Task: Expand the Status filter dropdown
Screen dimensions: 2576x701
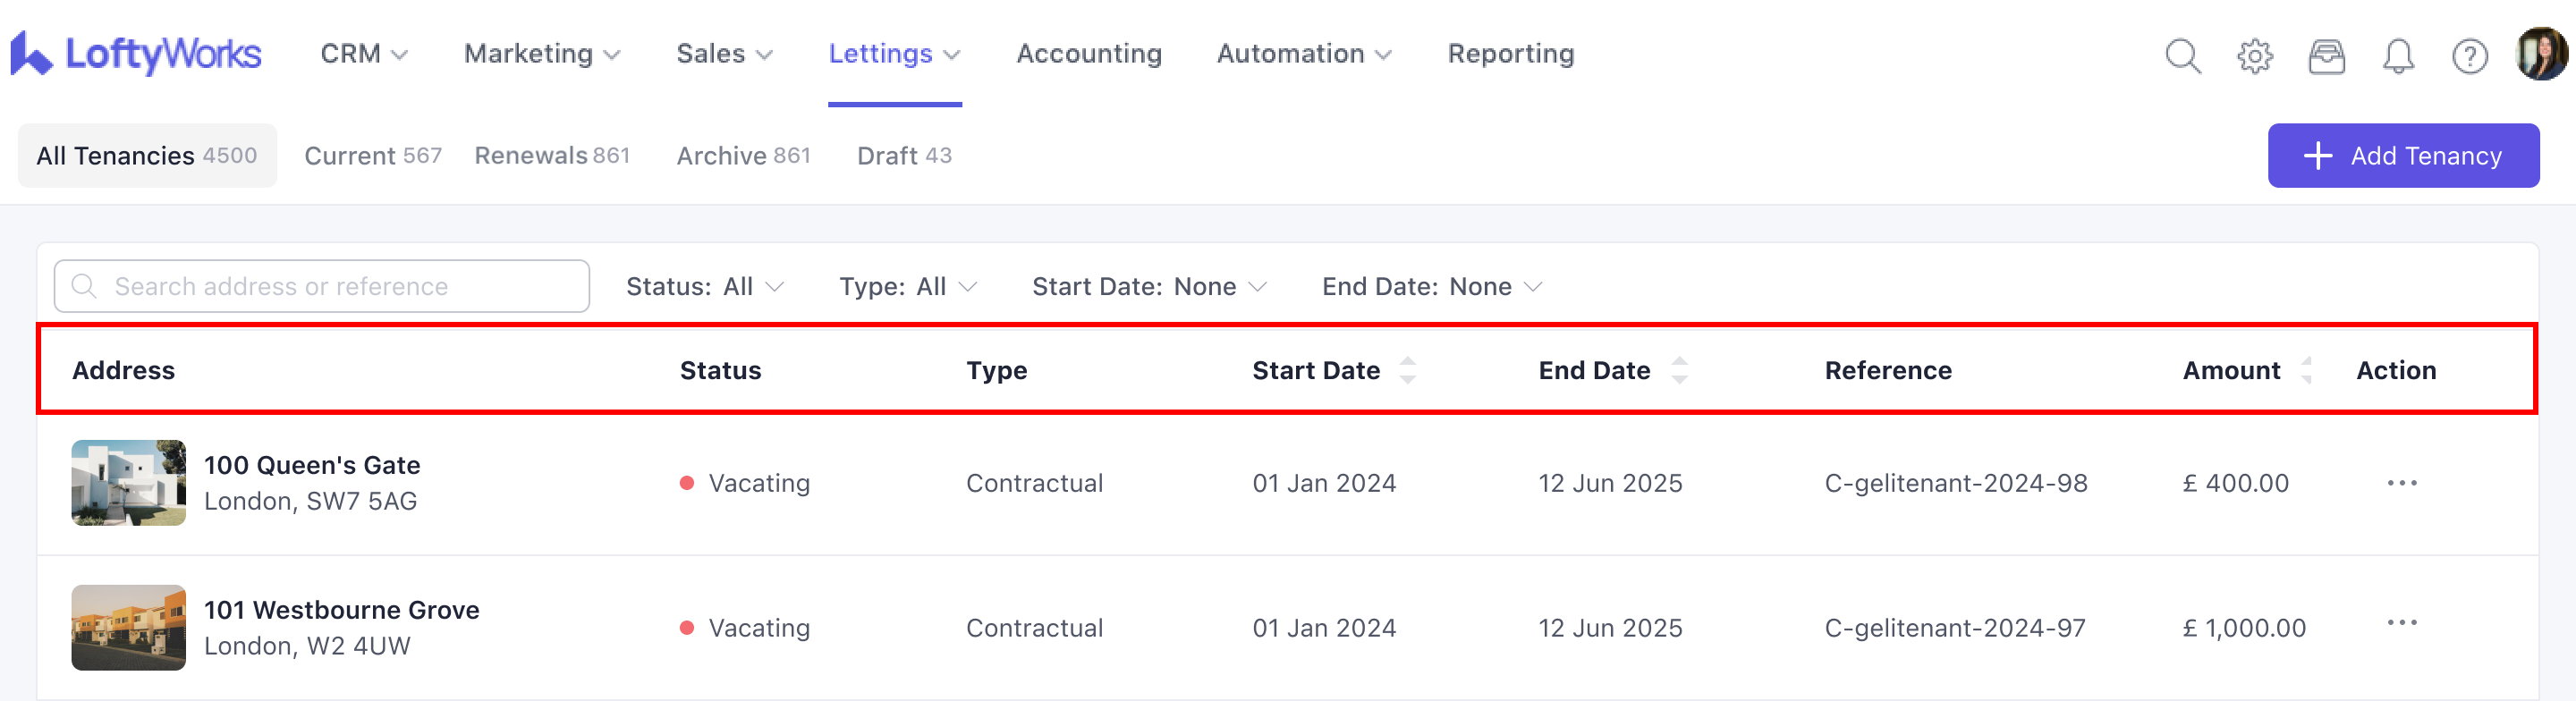Action: tap(704, 287)
